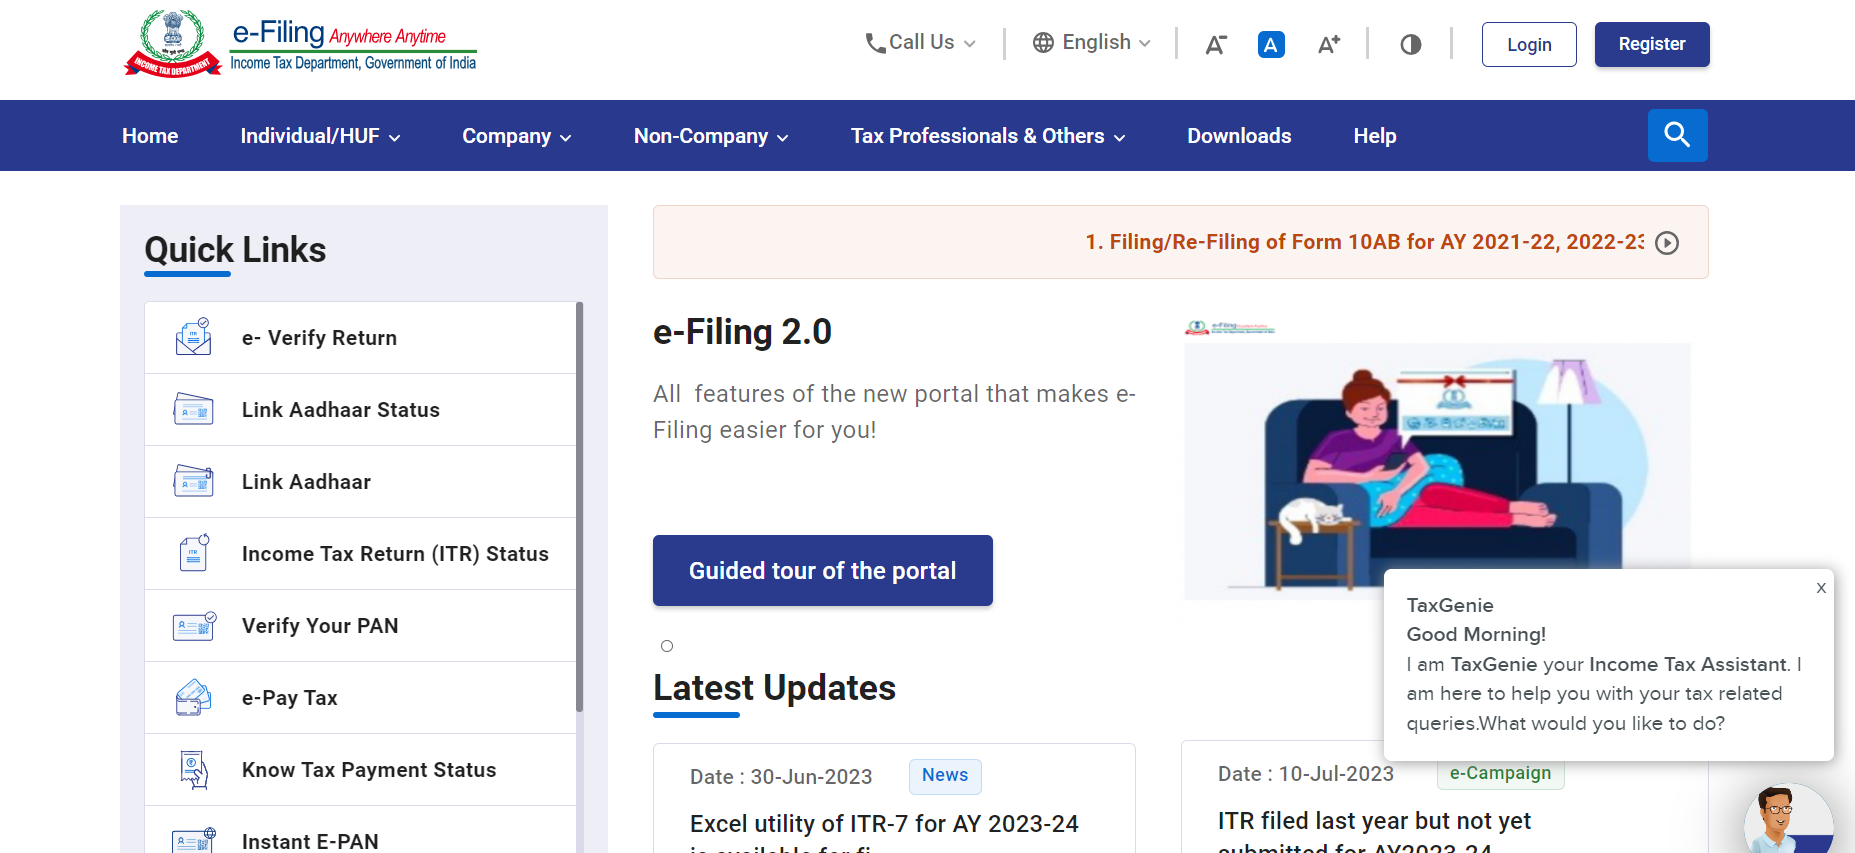Click the Link Aadhaar card icon
This screenshot has height=853, width=1855.
click(x=193, y=481)
